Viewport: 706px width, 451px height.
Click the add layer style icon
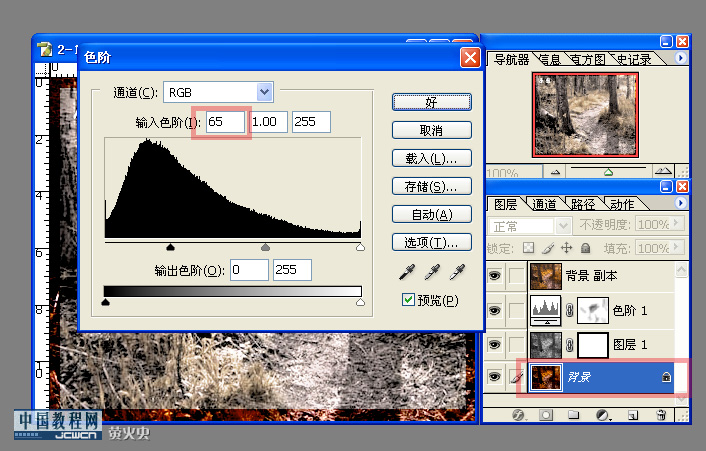518,415
